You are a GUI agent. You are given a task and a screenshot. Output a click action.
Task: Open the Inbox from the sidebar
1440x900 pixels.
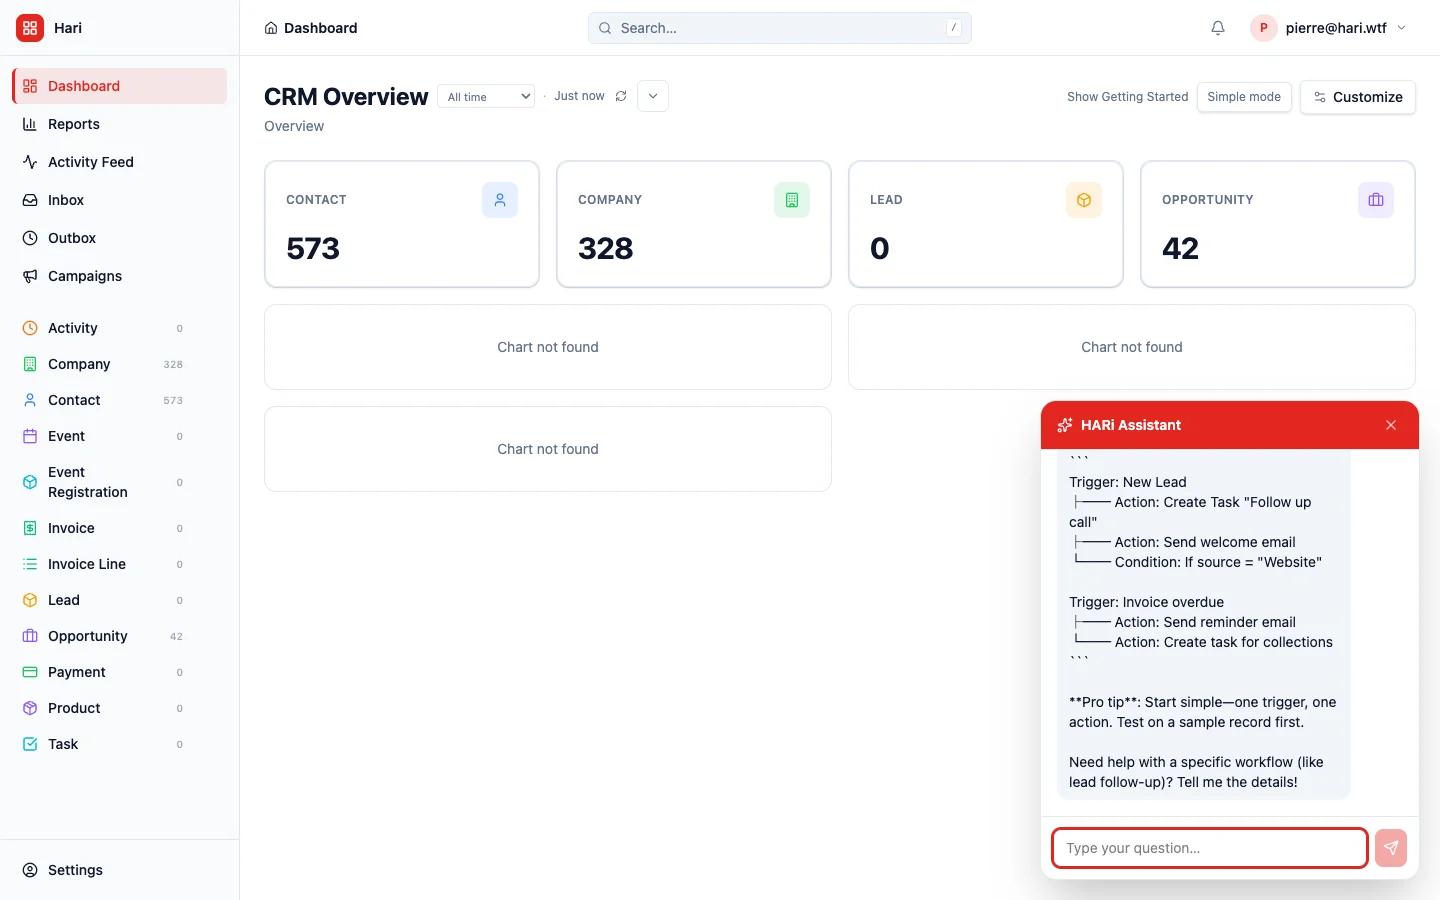tap(66, 200)
